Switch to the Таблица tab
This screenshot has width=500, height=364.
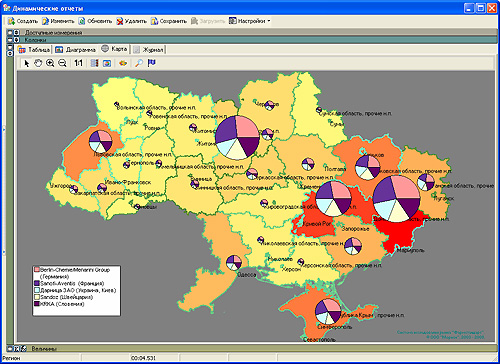point(34,50)
